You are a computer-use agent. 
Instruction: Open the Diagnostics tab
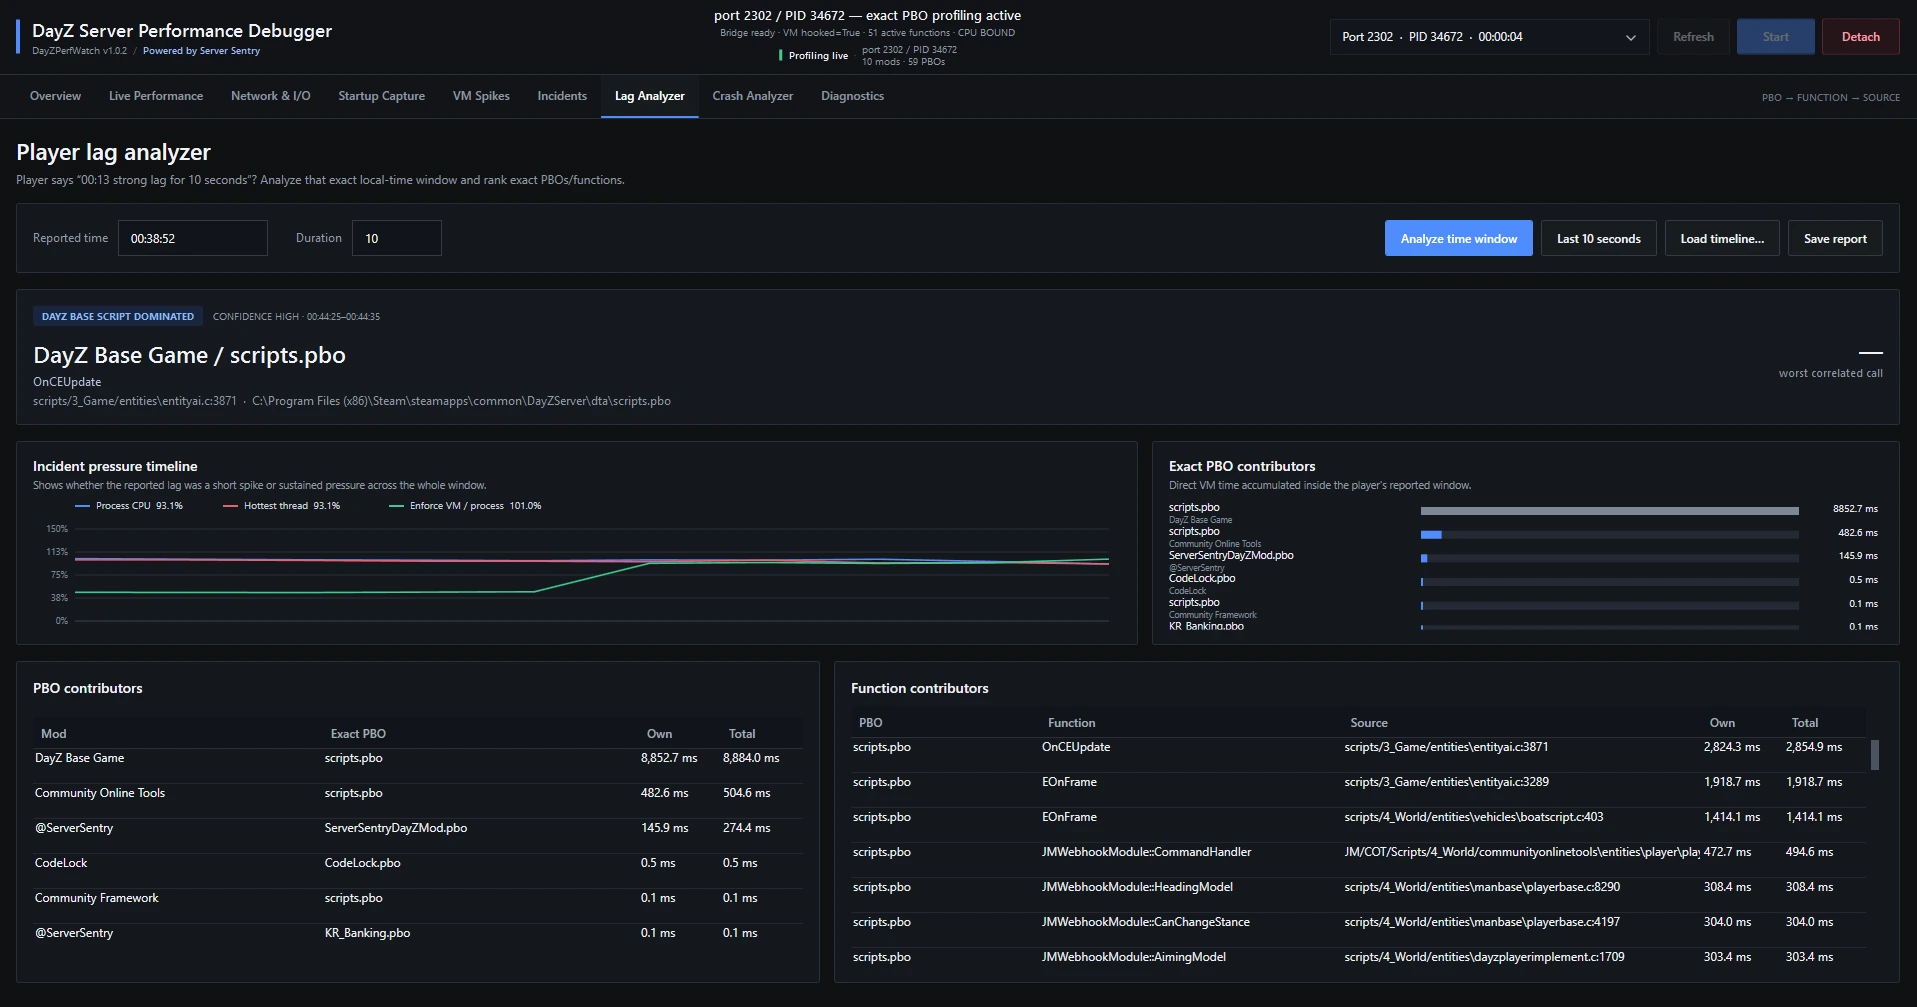852,96
